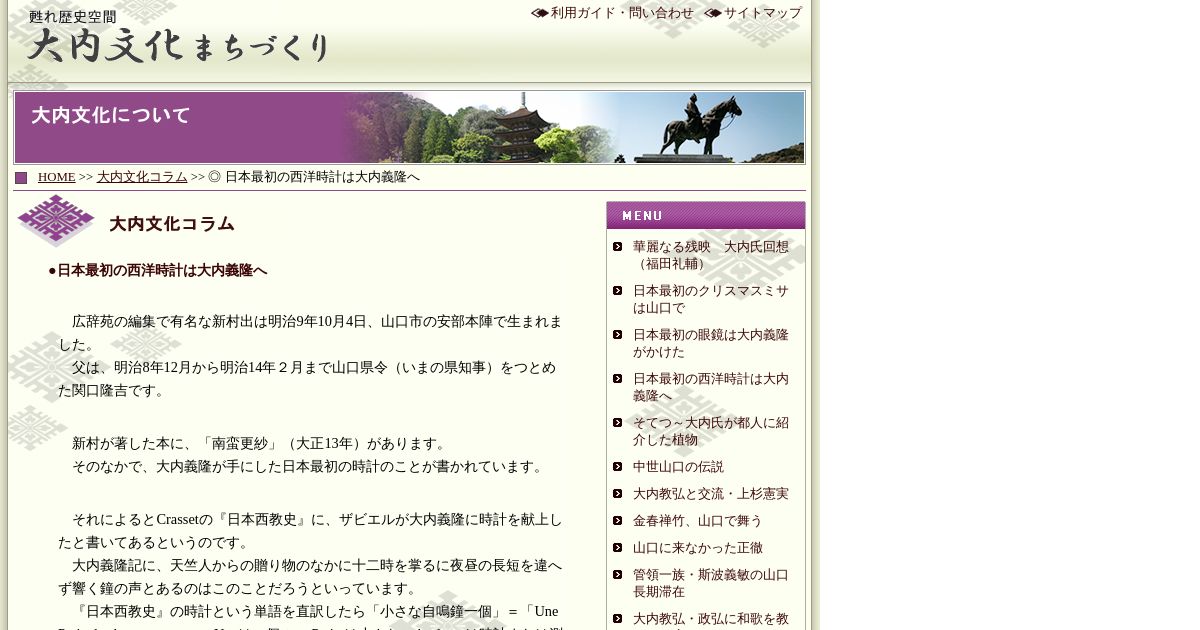Open menu item 大内教弘と交流・上杉憲実
Screen dimensions: 1200x630
click(x=711, y=494)
